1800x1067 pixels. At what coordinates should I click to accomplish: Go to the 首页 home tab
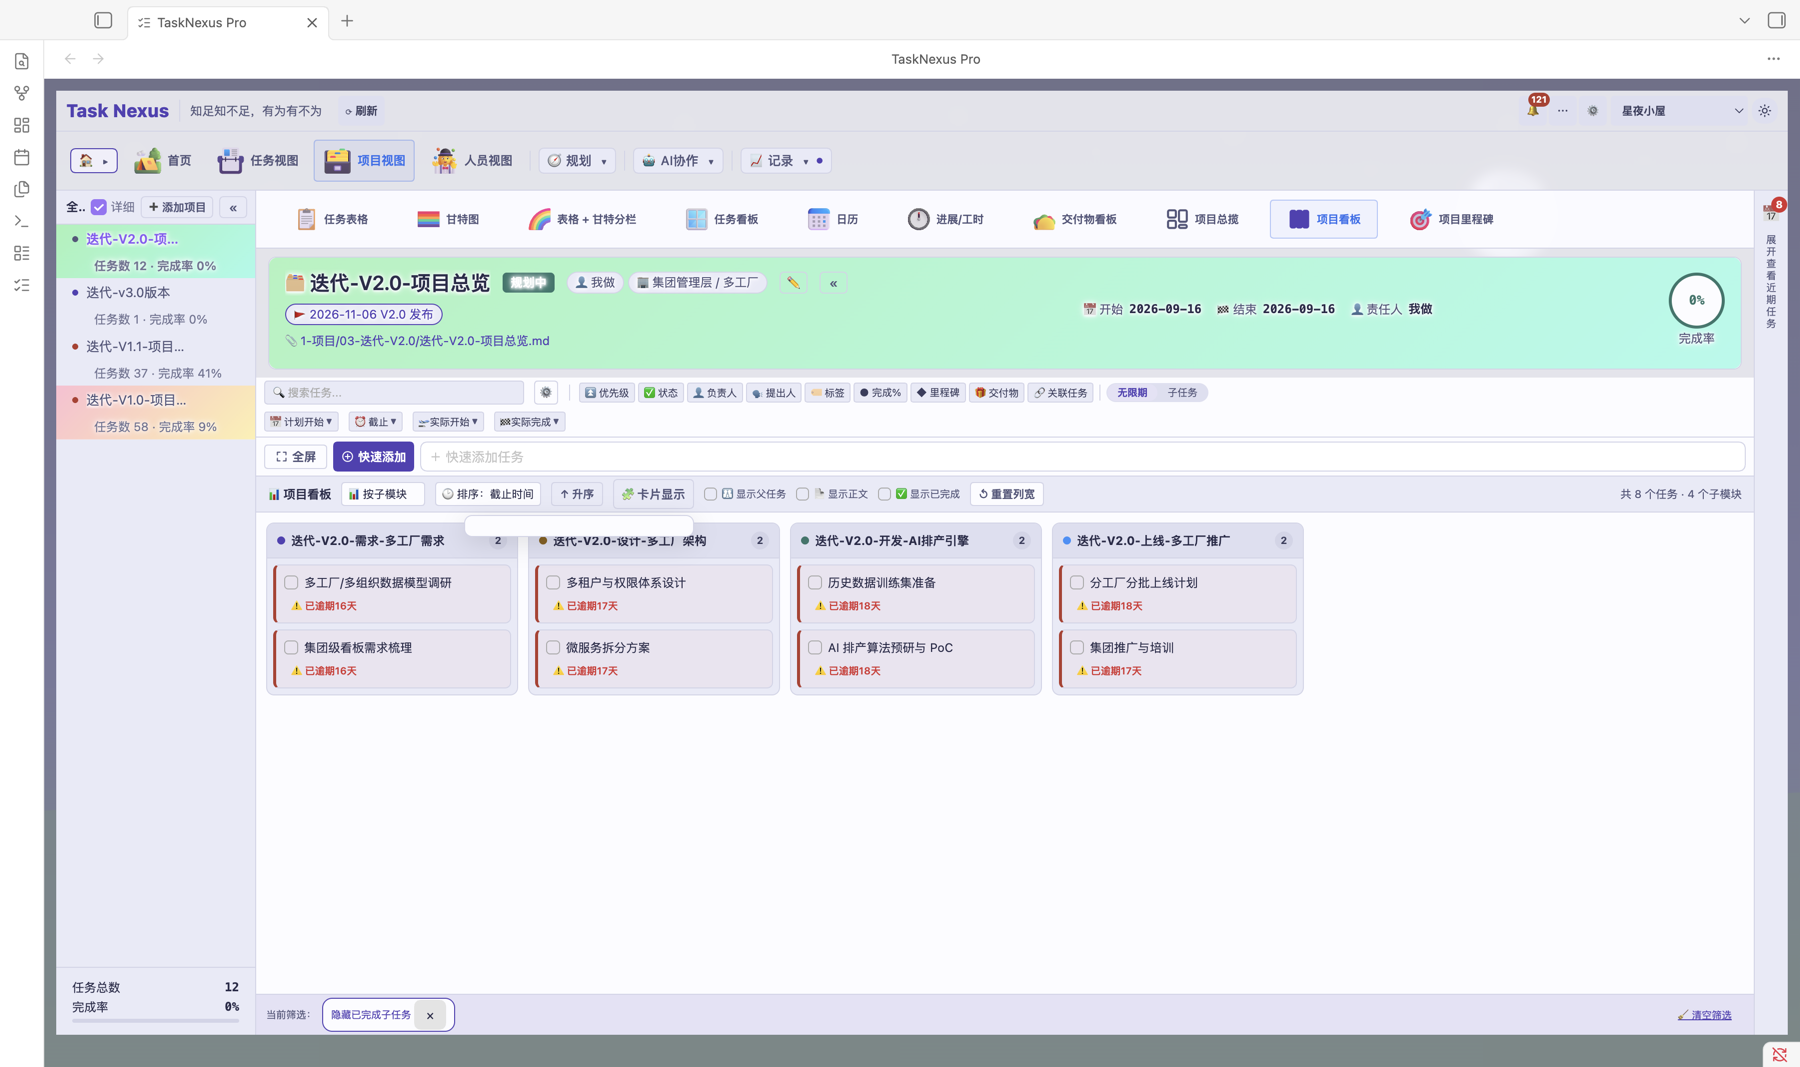tap(163, 161)
